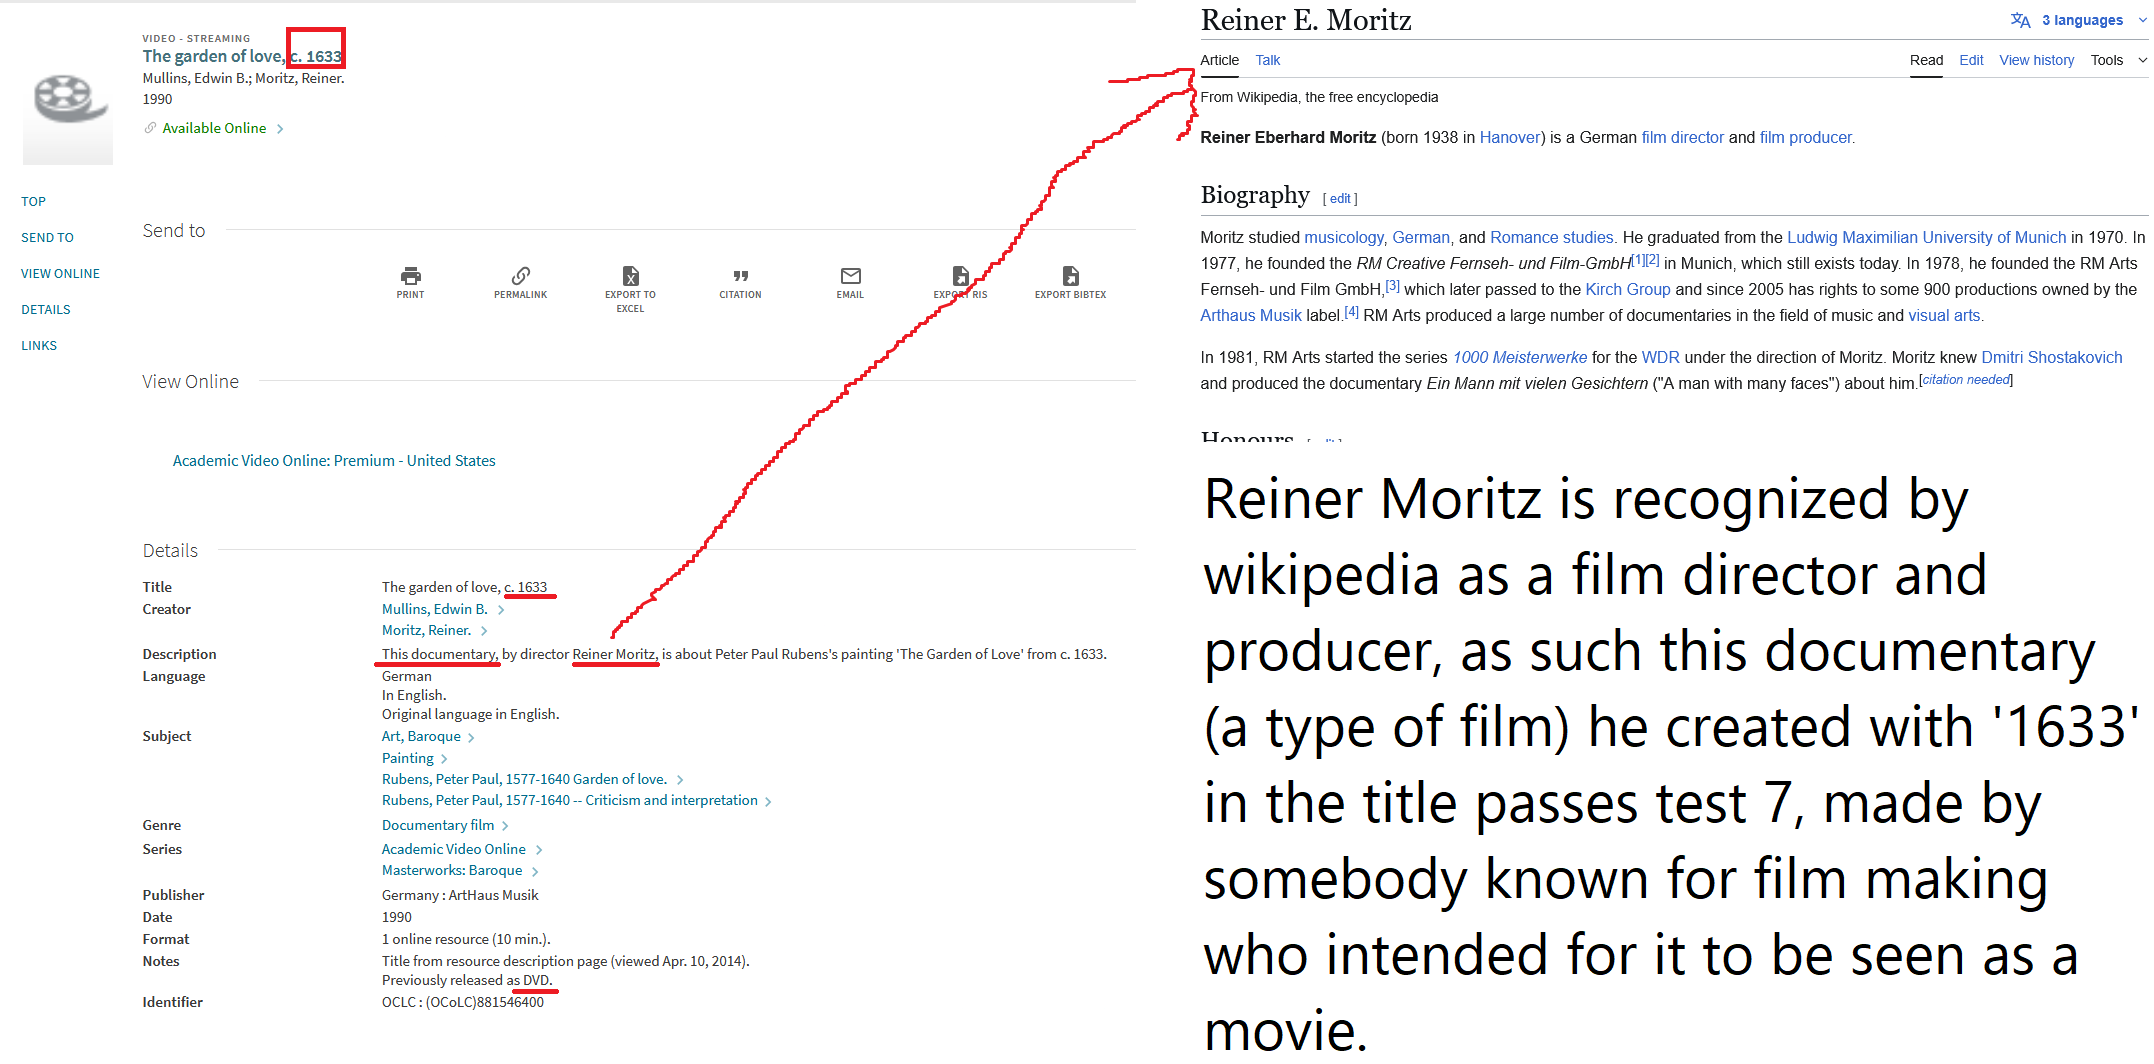Viewport: 2154px width, 1064px height.
Task: Open the 1000 Meisterwerke link
Action: pos(1520,357)
